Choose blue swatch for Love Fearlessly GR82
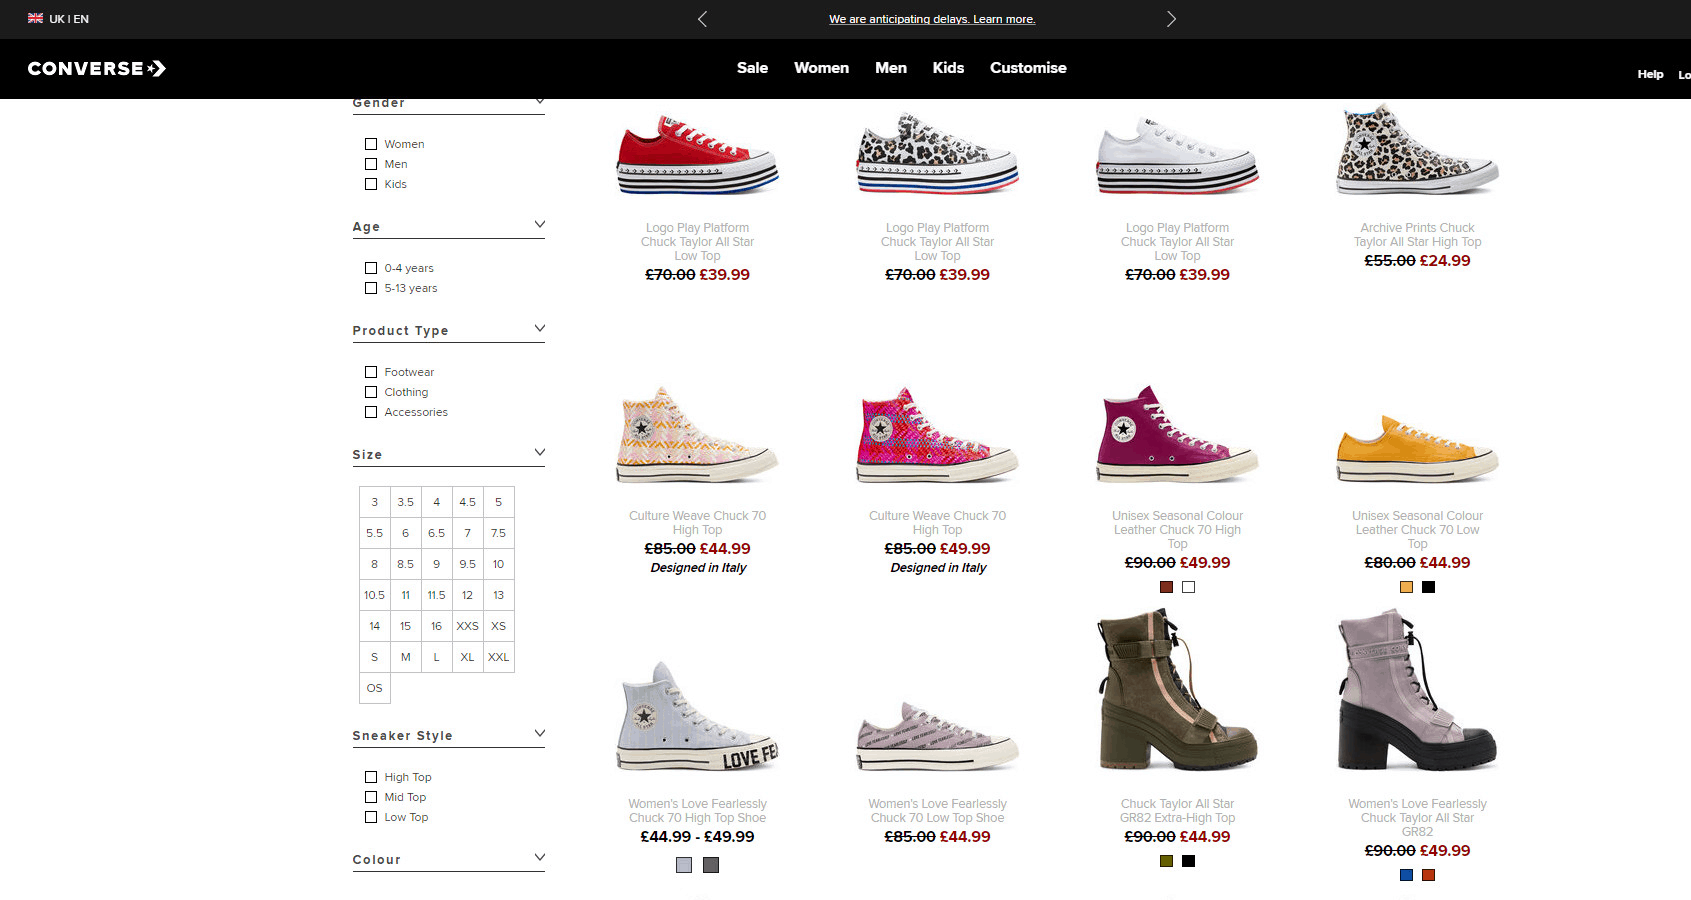Screen dimensions: 1691x900 (1406, 875)
